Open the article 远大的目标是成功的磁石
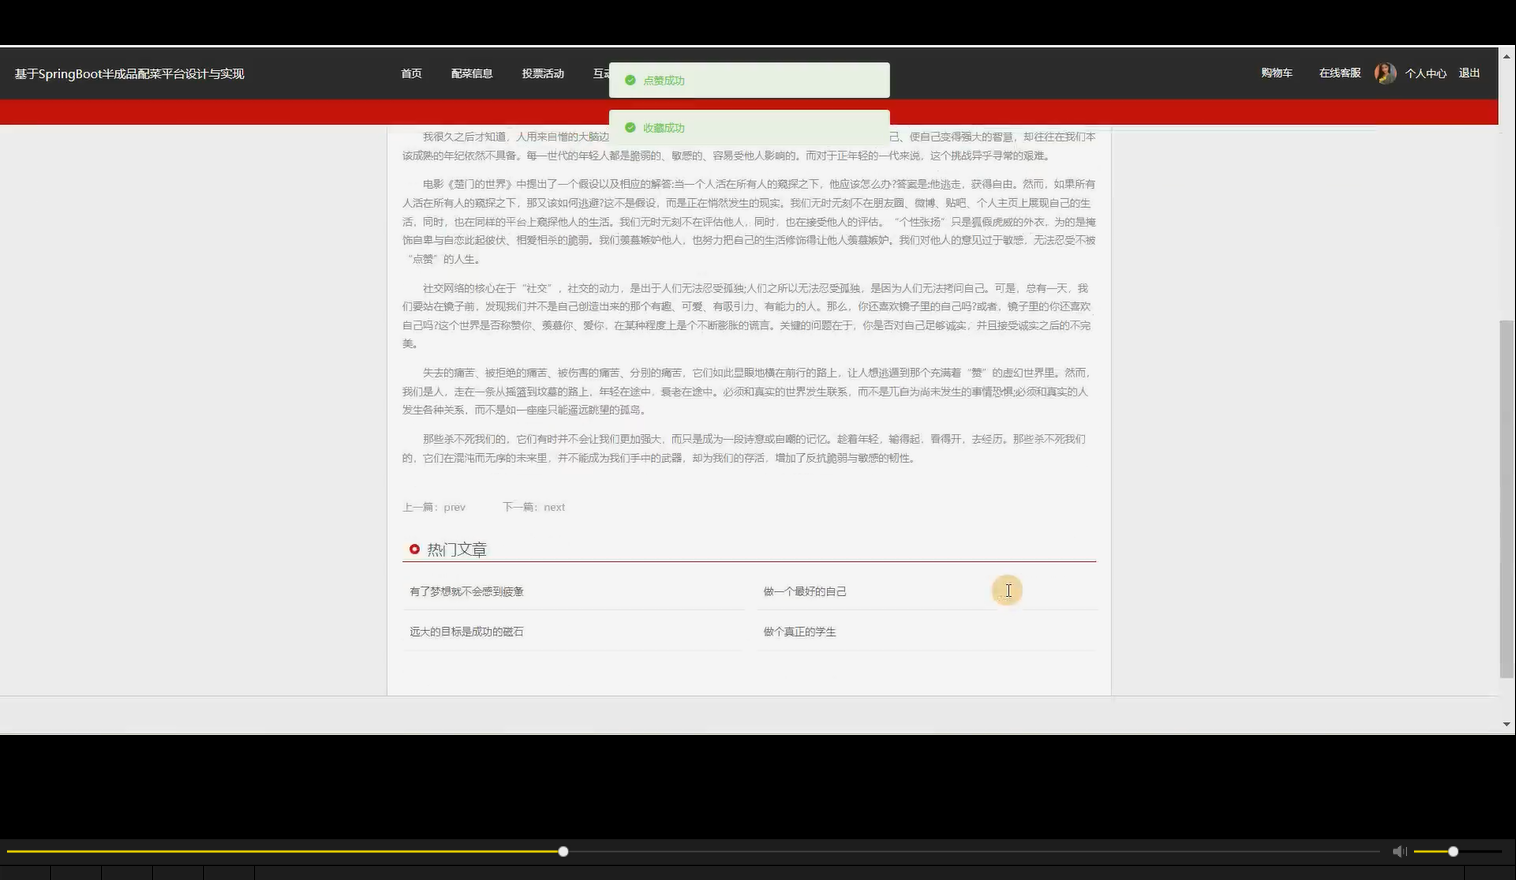The image size is (1516, 880). coord(466,631)
